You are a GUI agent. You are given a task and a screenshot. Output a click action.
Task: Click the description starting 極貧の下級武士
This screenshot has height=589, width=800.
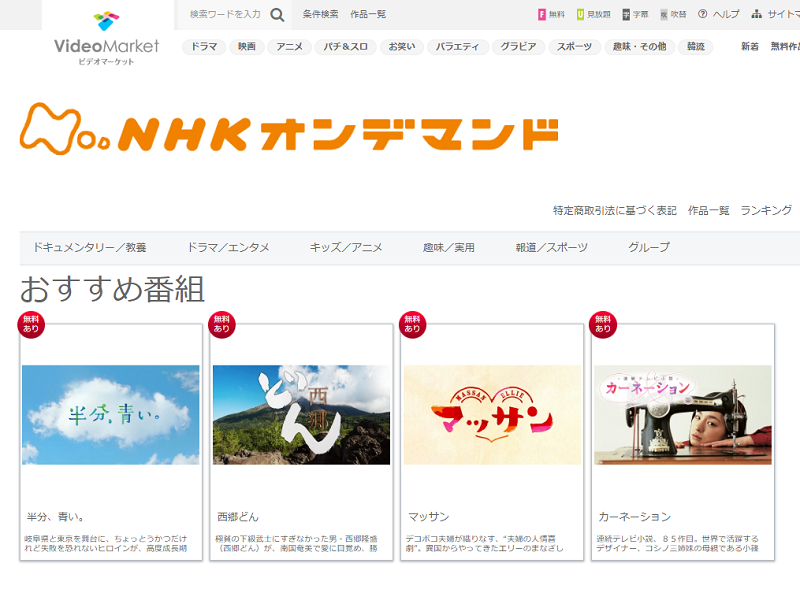coord(296,544)
